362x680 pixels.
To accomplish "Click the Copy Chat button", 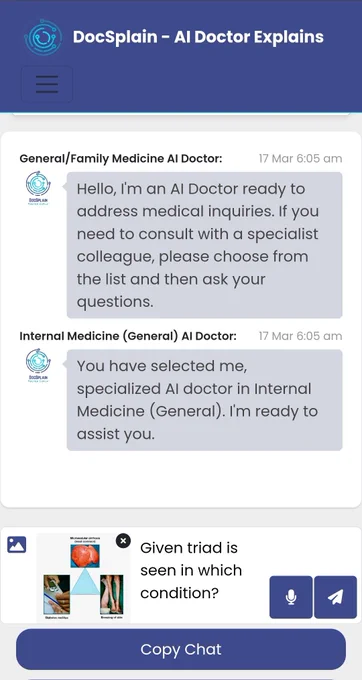I will click(x=181, y=649).
